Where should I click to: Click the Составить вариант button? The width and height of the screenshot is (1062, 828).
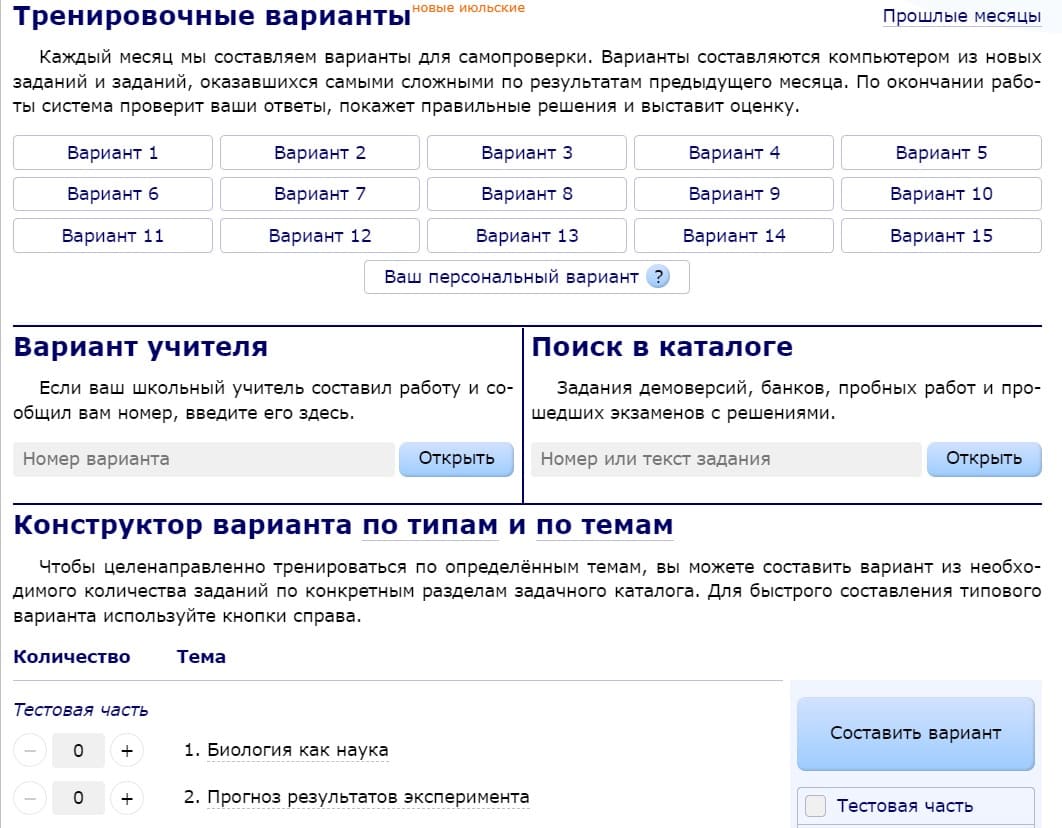[915, 733]
